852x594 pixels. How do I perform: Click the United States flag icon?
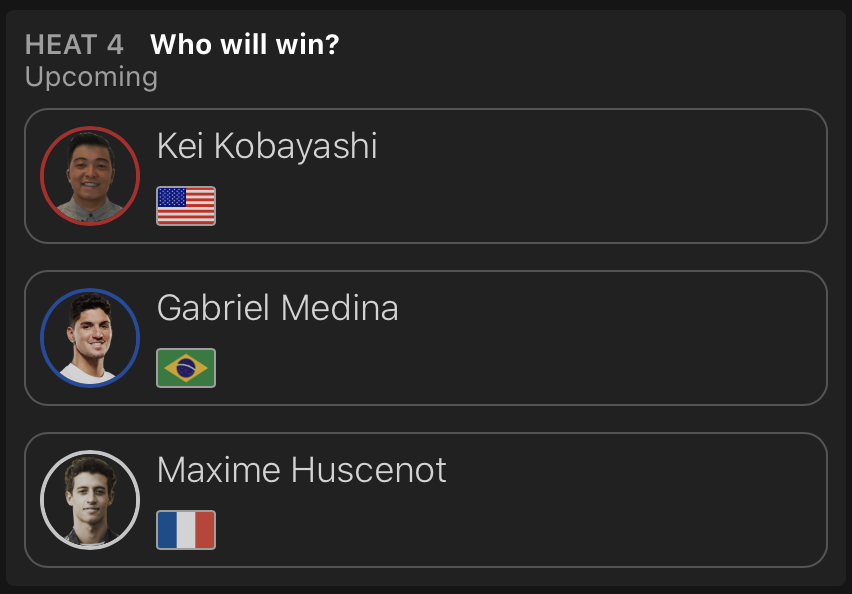click(186, 206)
